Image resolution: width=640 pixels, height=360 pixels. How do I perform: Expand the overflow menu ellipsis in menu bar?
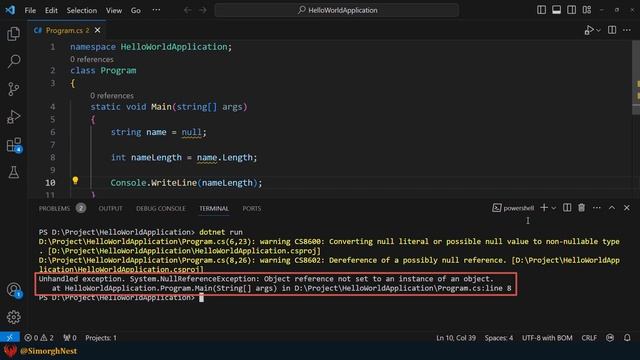pos(156,10)
